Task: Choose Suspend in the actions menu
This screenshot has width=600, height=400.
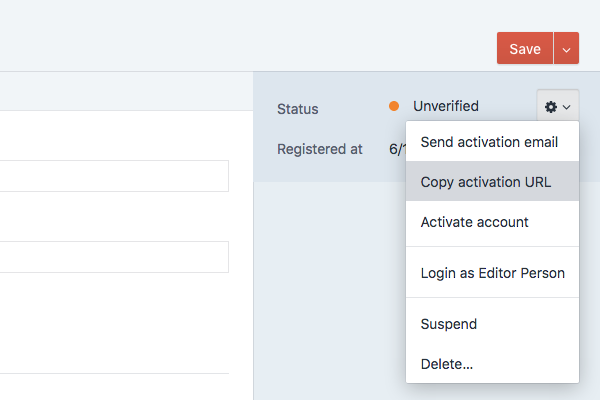Action: 492,324
